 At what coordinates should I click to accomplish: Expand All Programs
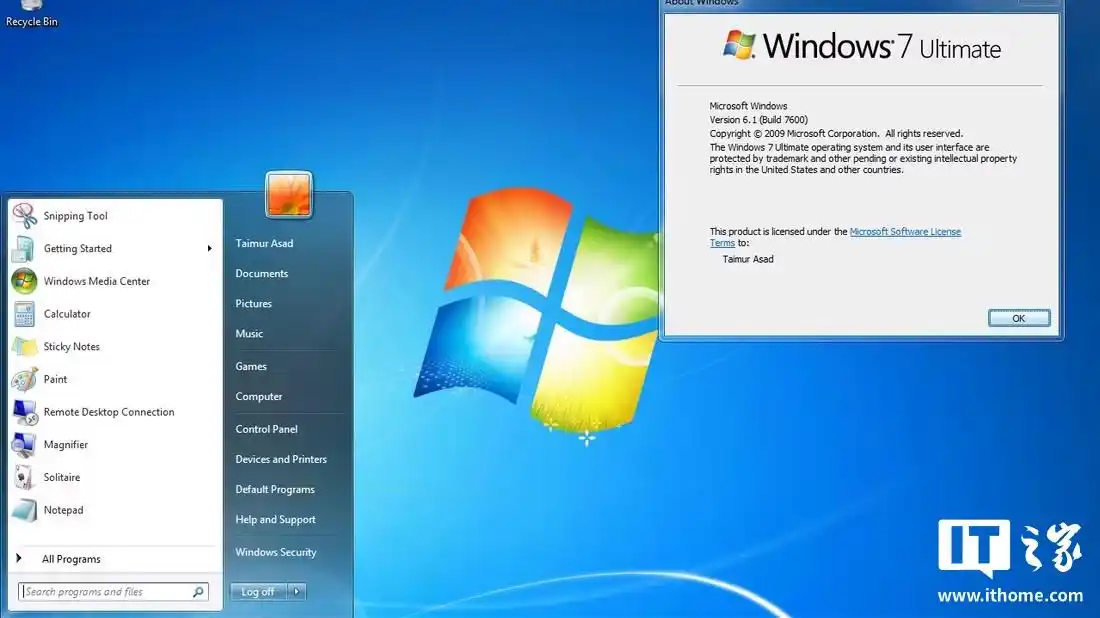coord(72,559)
